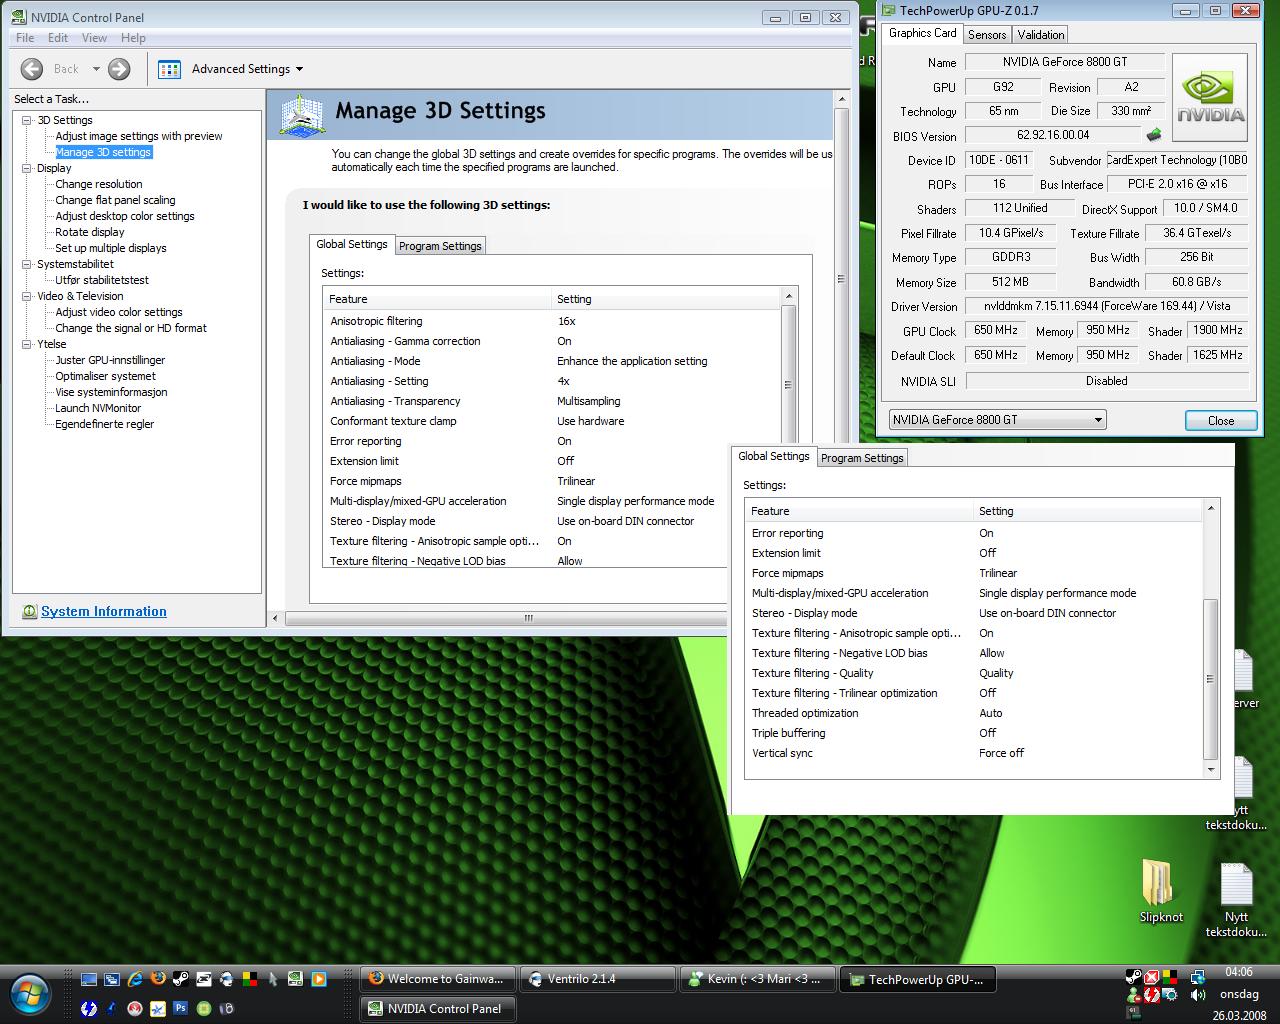Launch Ventrilo from quick launch

pyautogui.click(x=227, y=979)
